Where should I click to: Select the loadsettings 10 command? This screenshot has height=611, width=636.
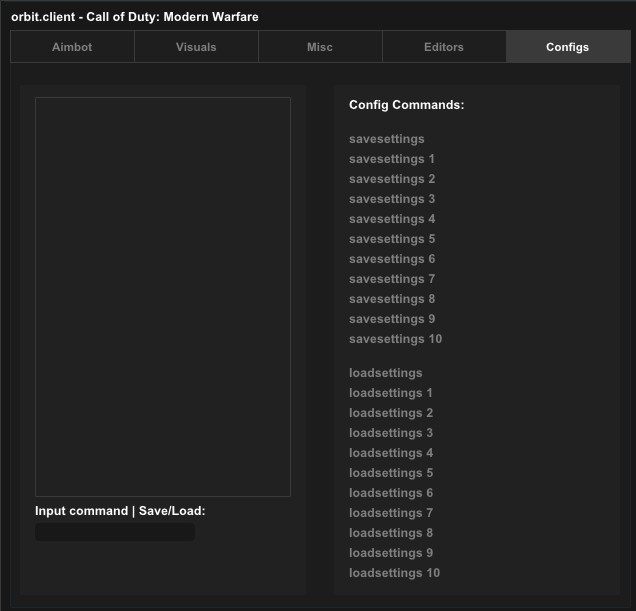coord(394,573)
